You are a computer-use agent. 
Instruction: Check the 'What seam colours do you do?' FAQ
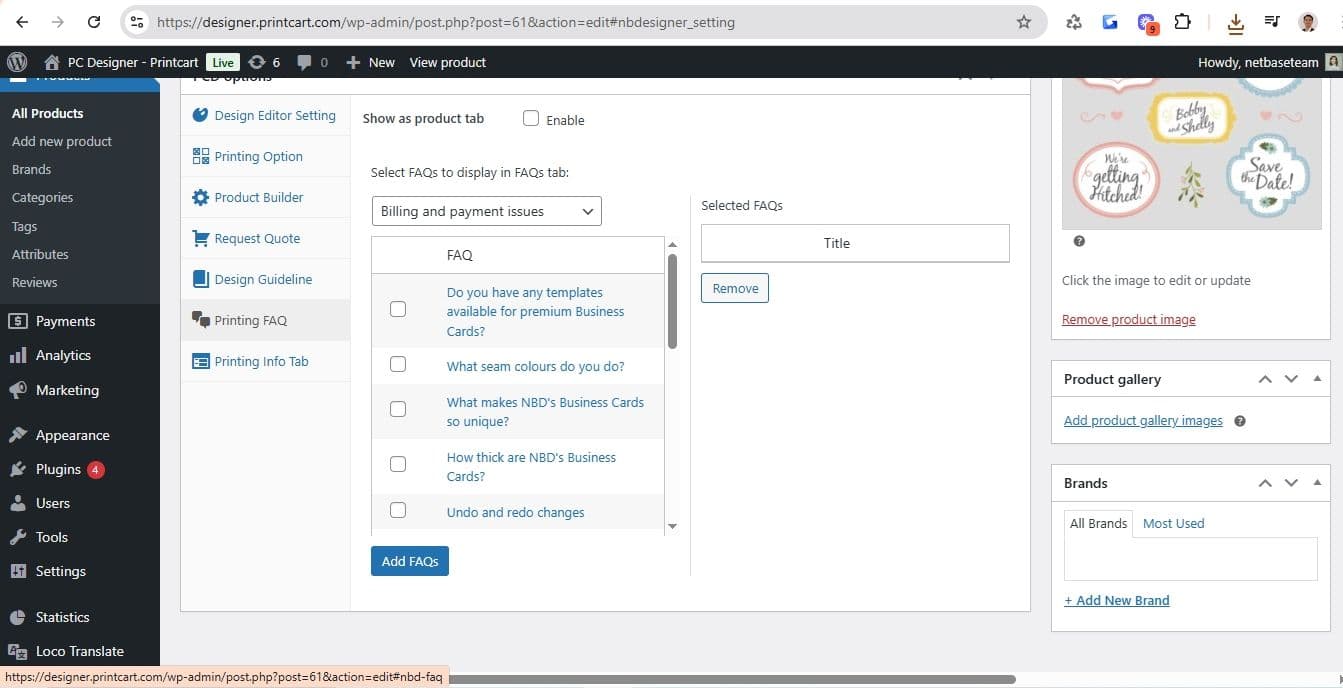coord(398,364)
